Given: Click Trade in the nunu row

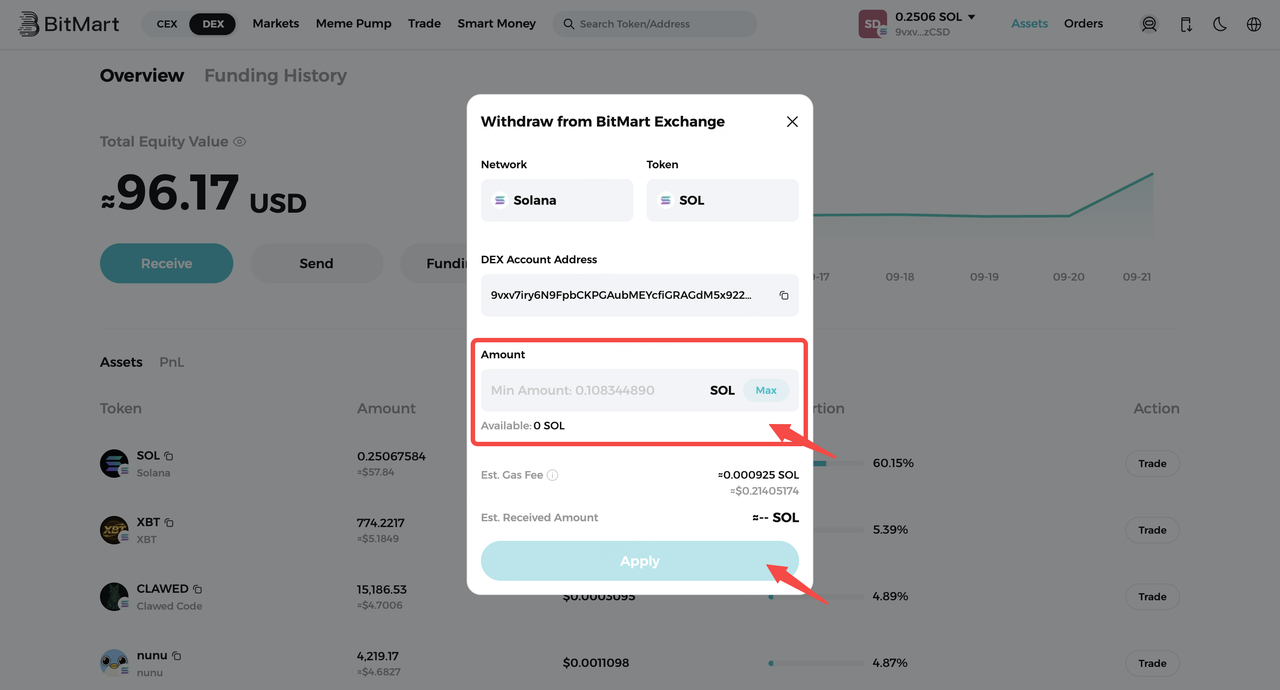Looking at the screenshot, I should (1152, 663).
